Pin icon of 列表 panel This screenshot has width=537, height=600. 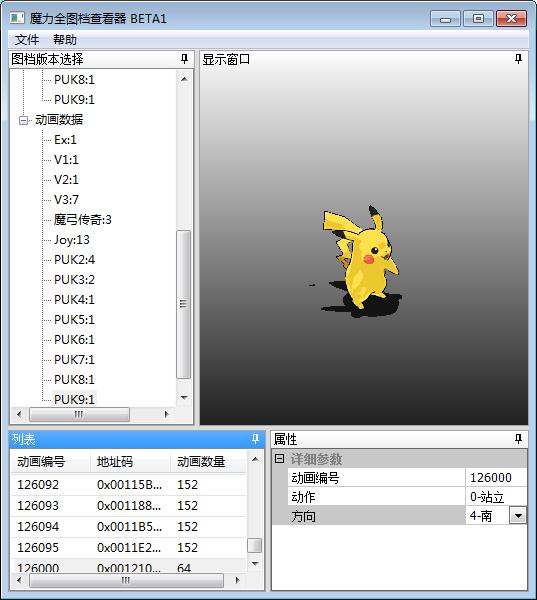(x=255, y=439)
